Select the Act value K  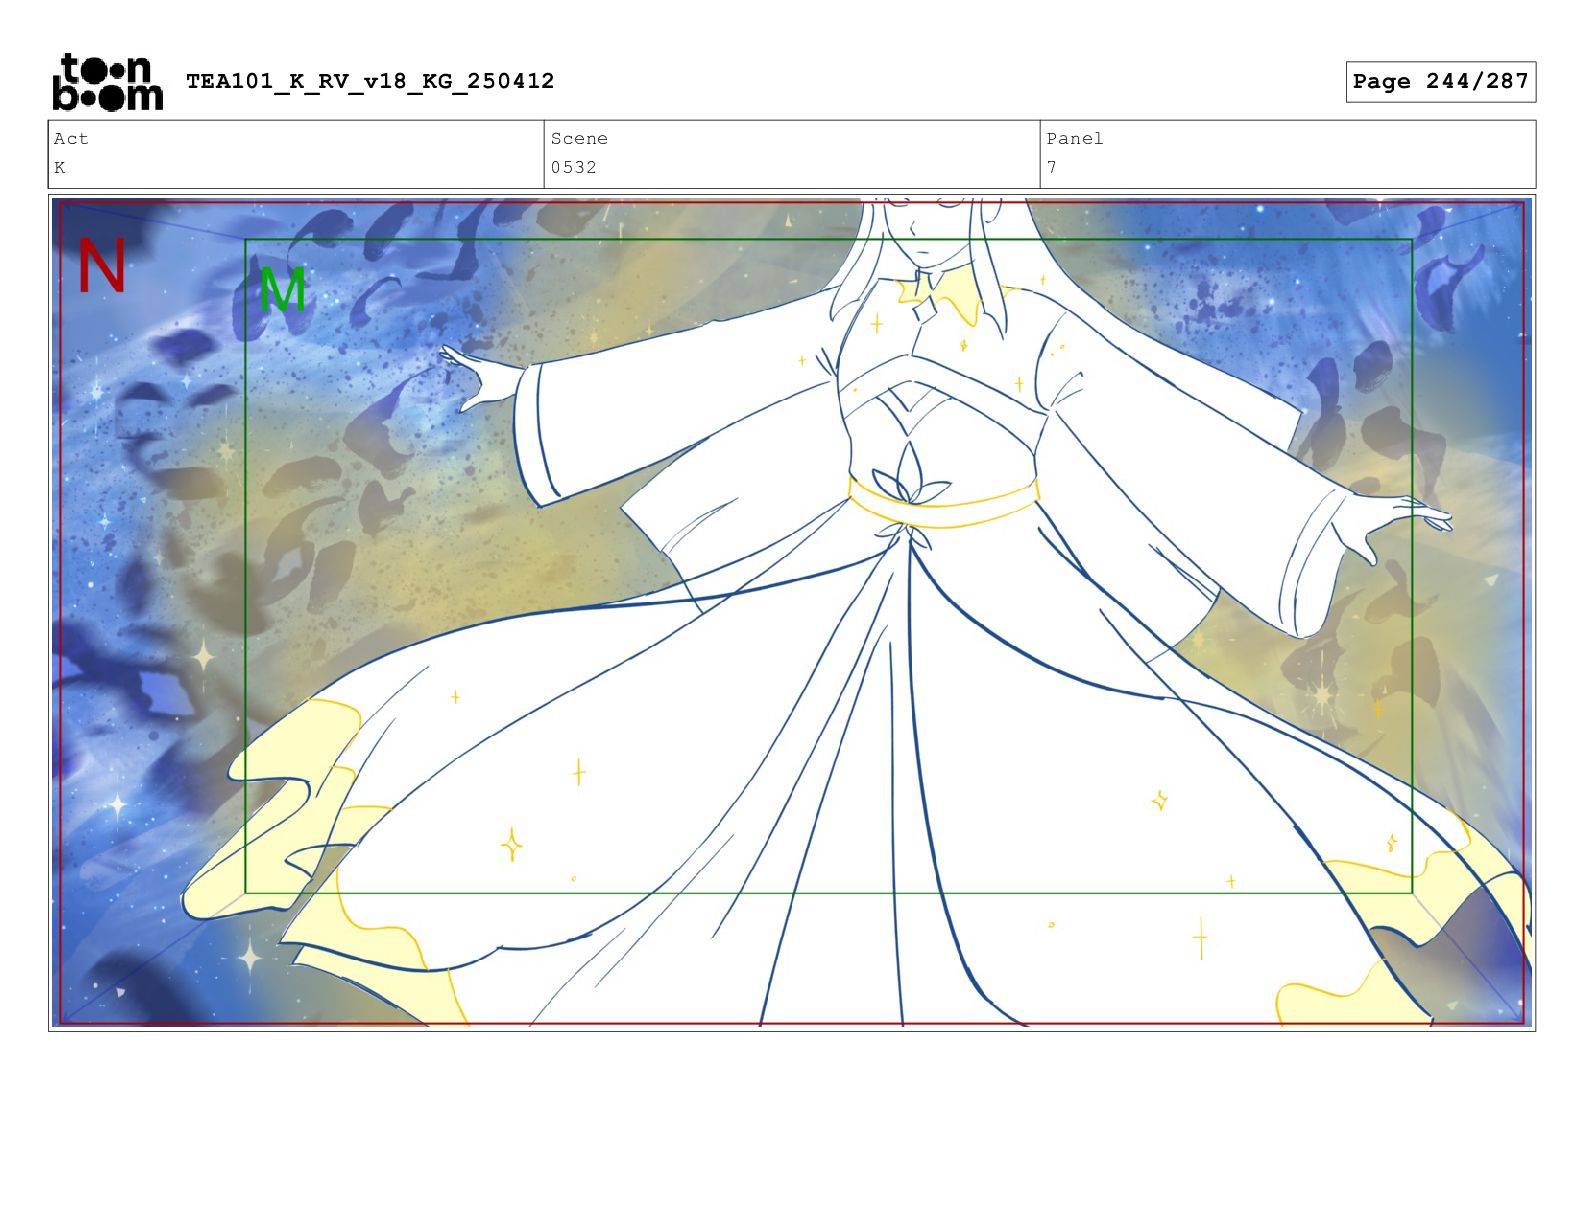pos(60,167)
